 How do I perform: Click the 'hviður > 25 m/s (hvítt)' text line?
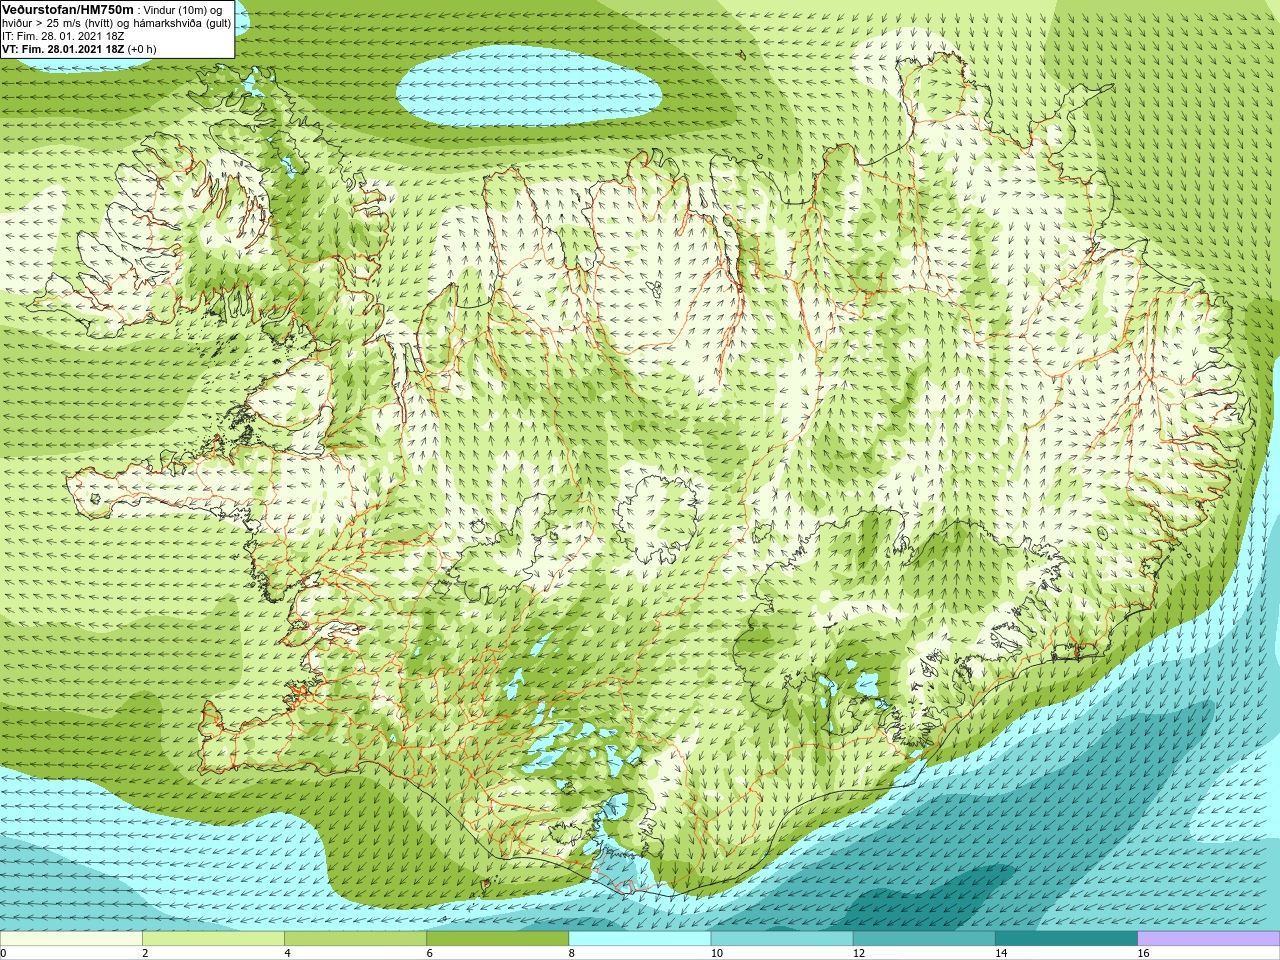pyautogui.click(x=59, y=23)
